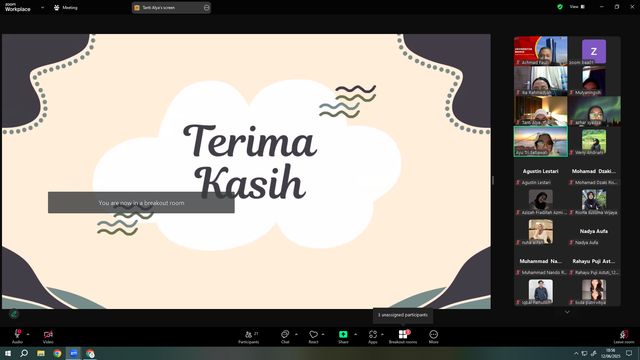This screenshot has width=640, height=360.
Task: Select Ika Rahmadyah's video tile
Action: point(540,81)
